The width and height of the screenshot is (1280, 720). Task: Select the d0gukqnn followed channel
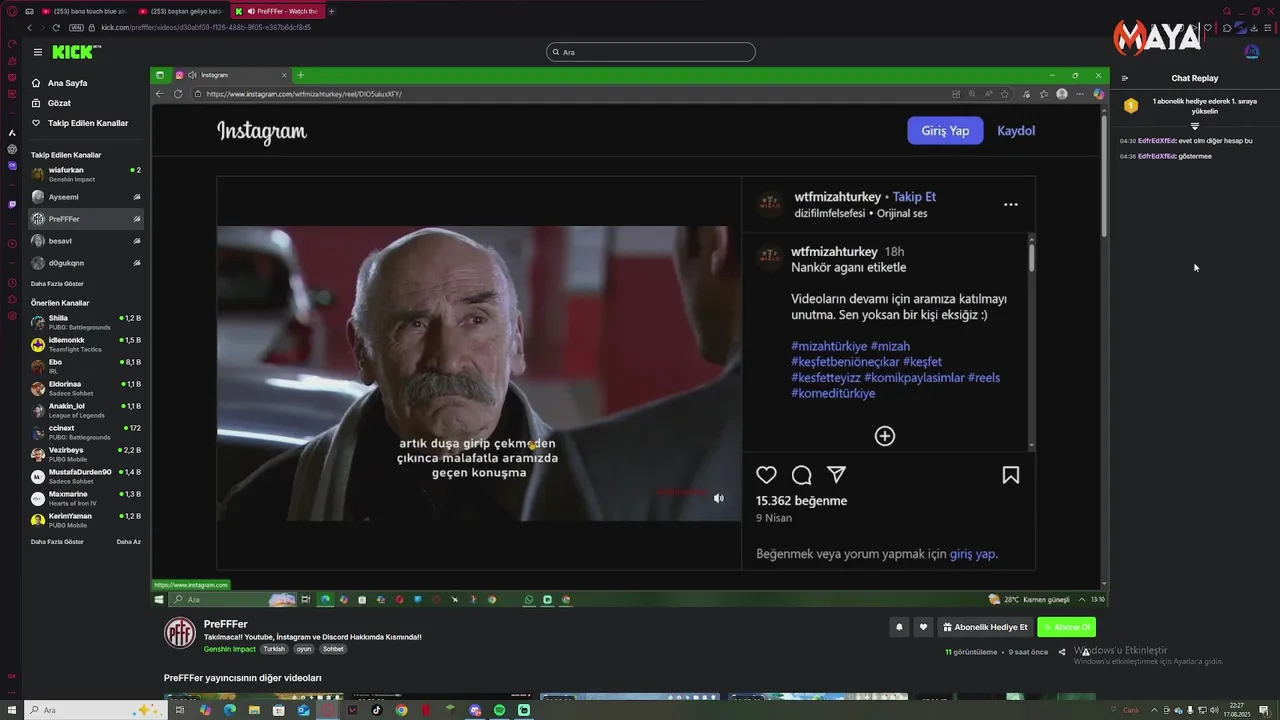pos(86,263)
